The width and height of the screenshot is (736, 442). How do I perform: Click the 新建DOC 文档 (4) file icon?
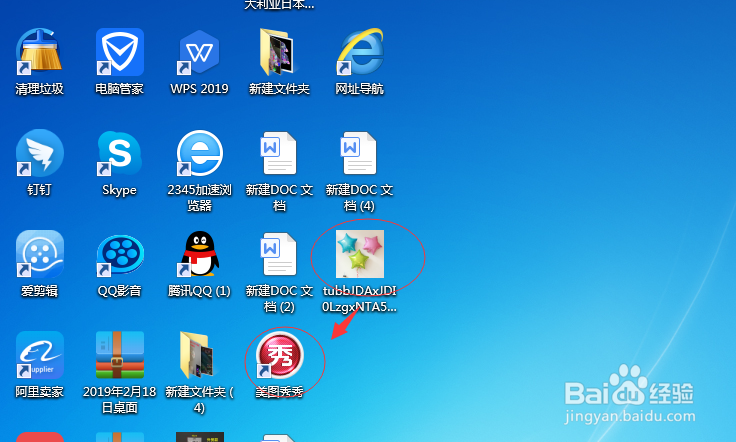[359, 153]
